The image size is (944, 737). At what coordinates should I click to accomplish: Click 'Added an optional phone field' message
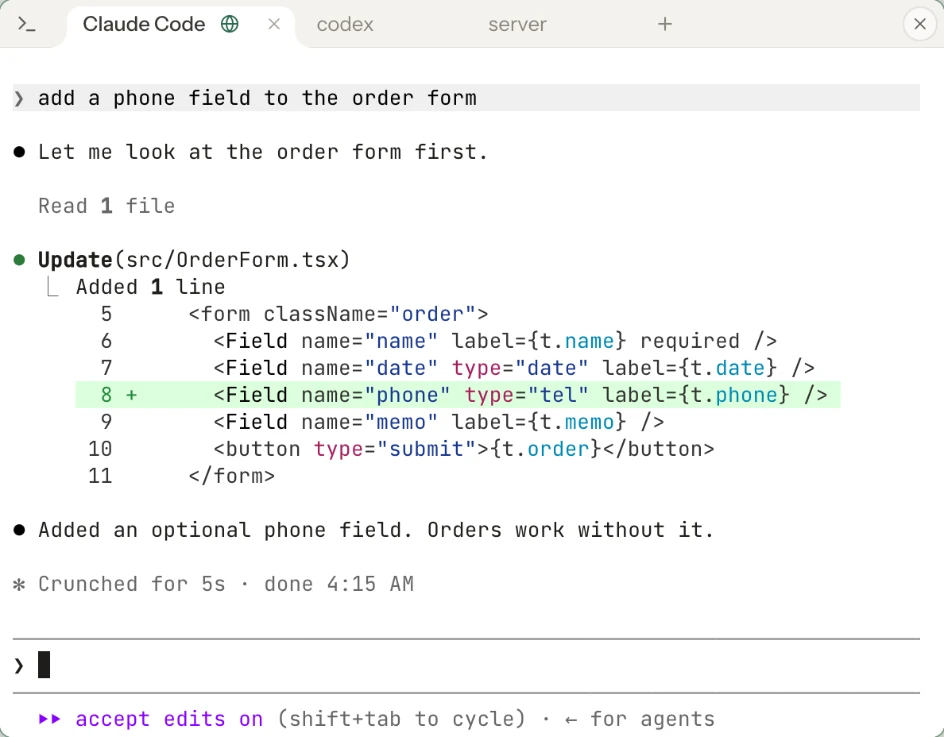pos(376,530)
